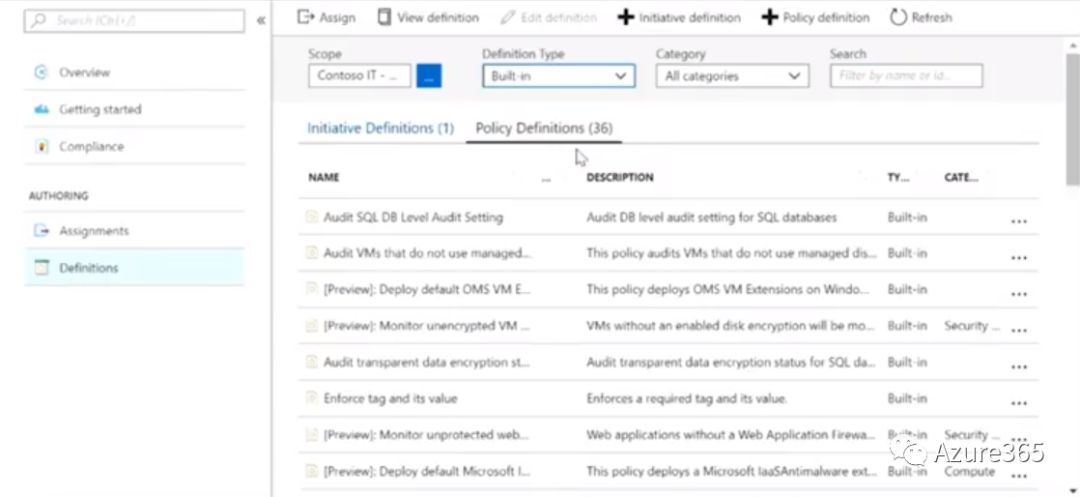Click the Assign toolbar icon
The width and height of the screenshot is (1080, 497).
coord(306,17)
